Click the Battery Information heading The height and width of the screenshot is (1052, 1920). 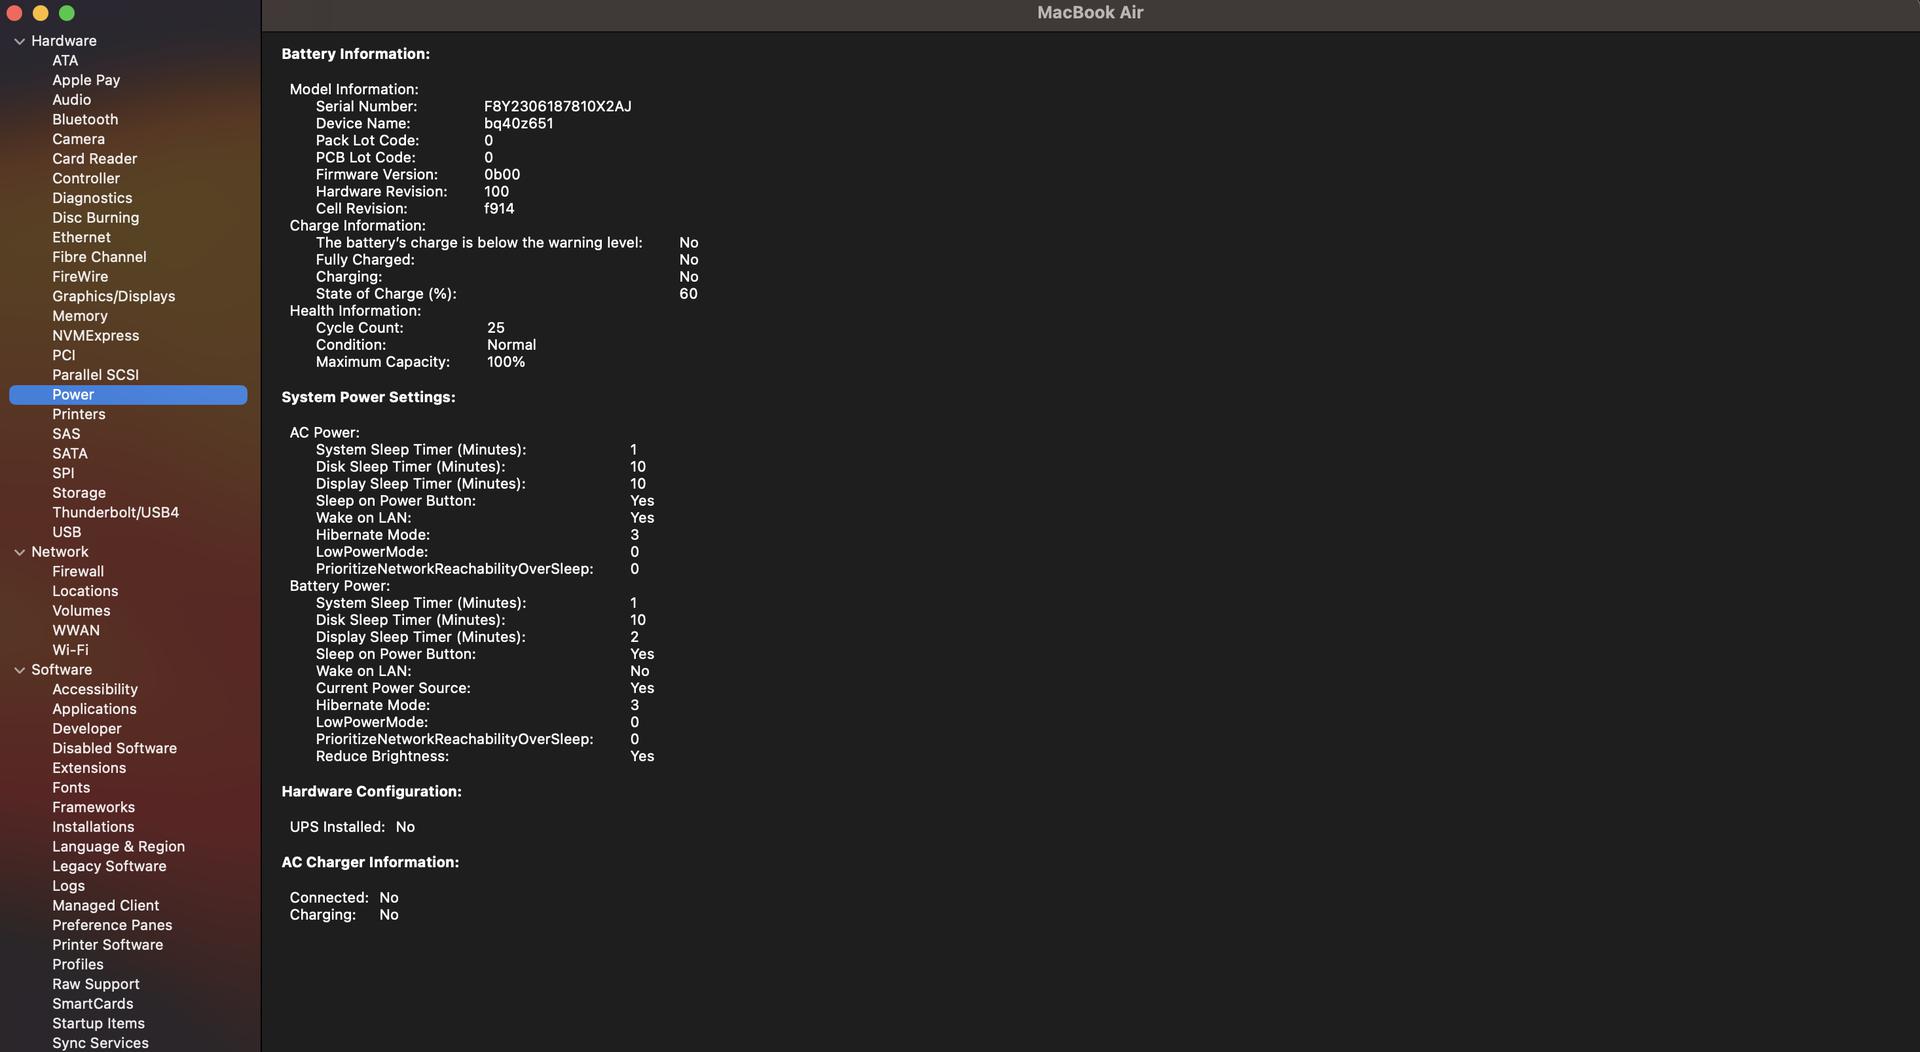pos(356,54)
